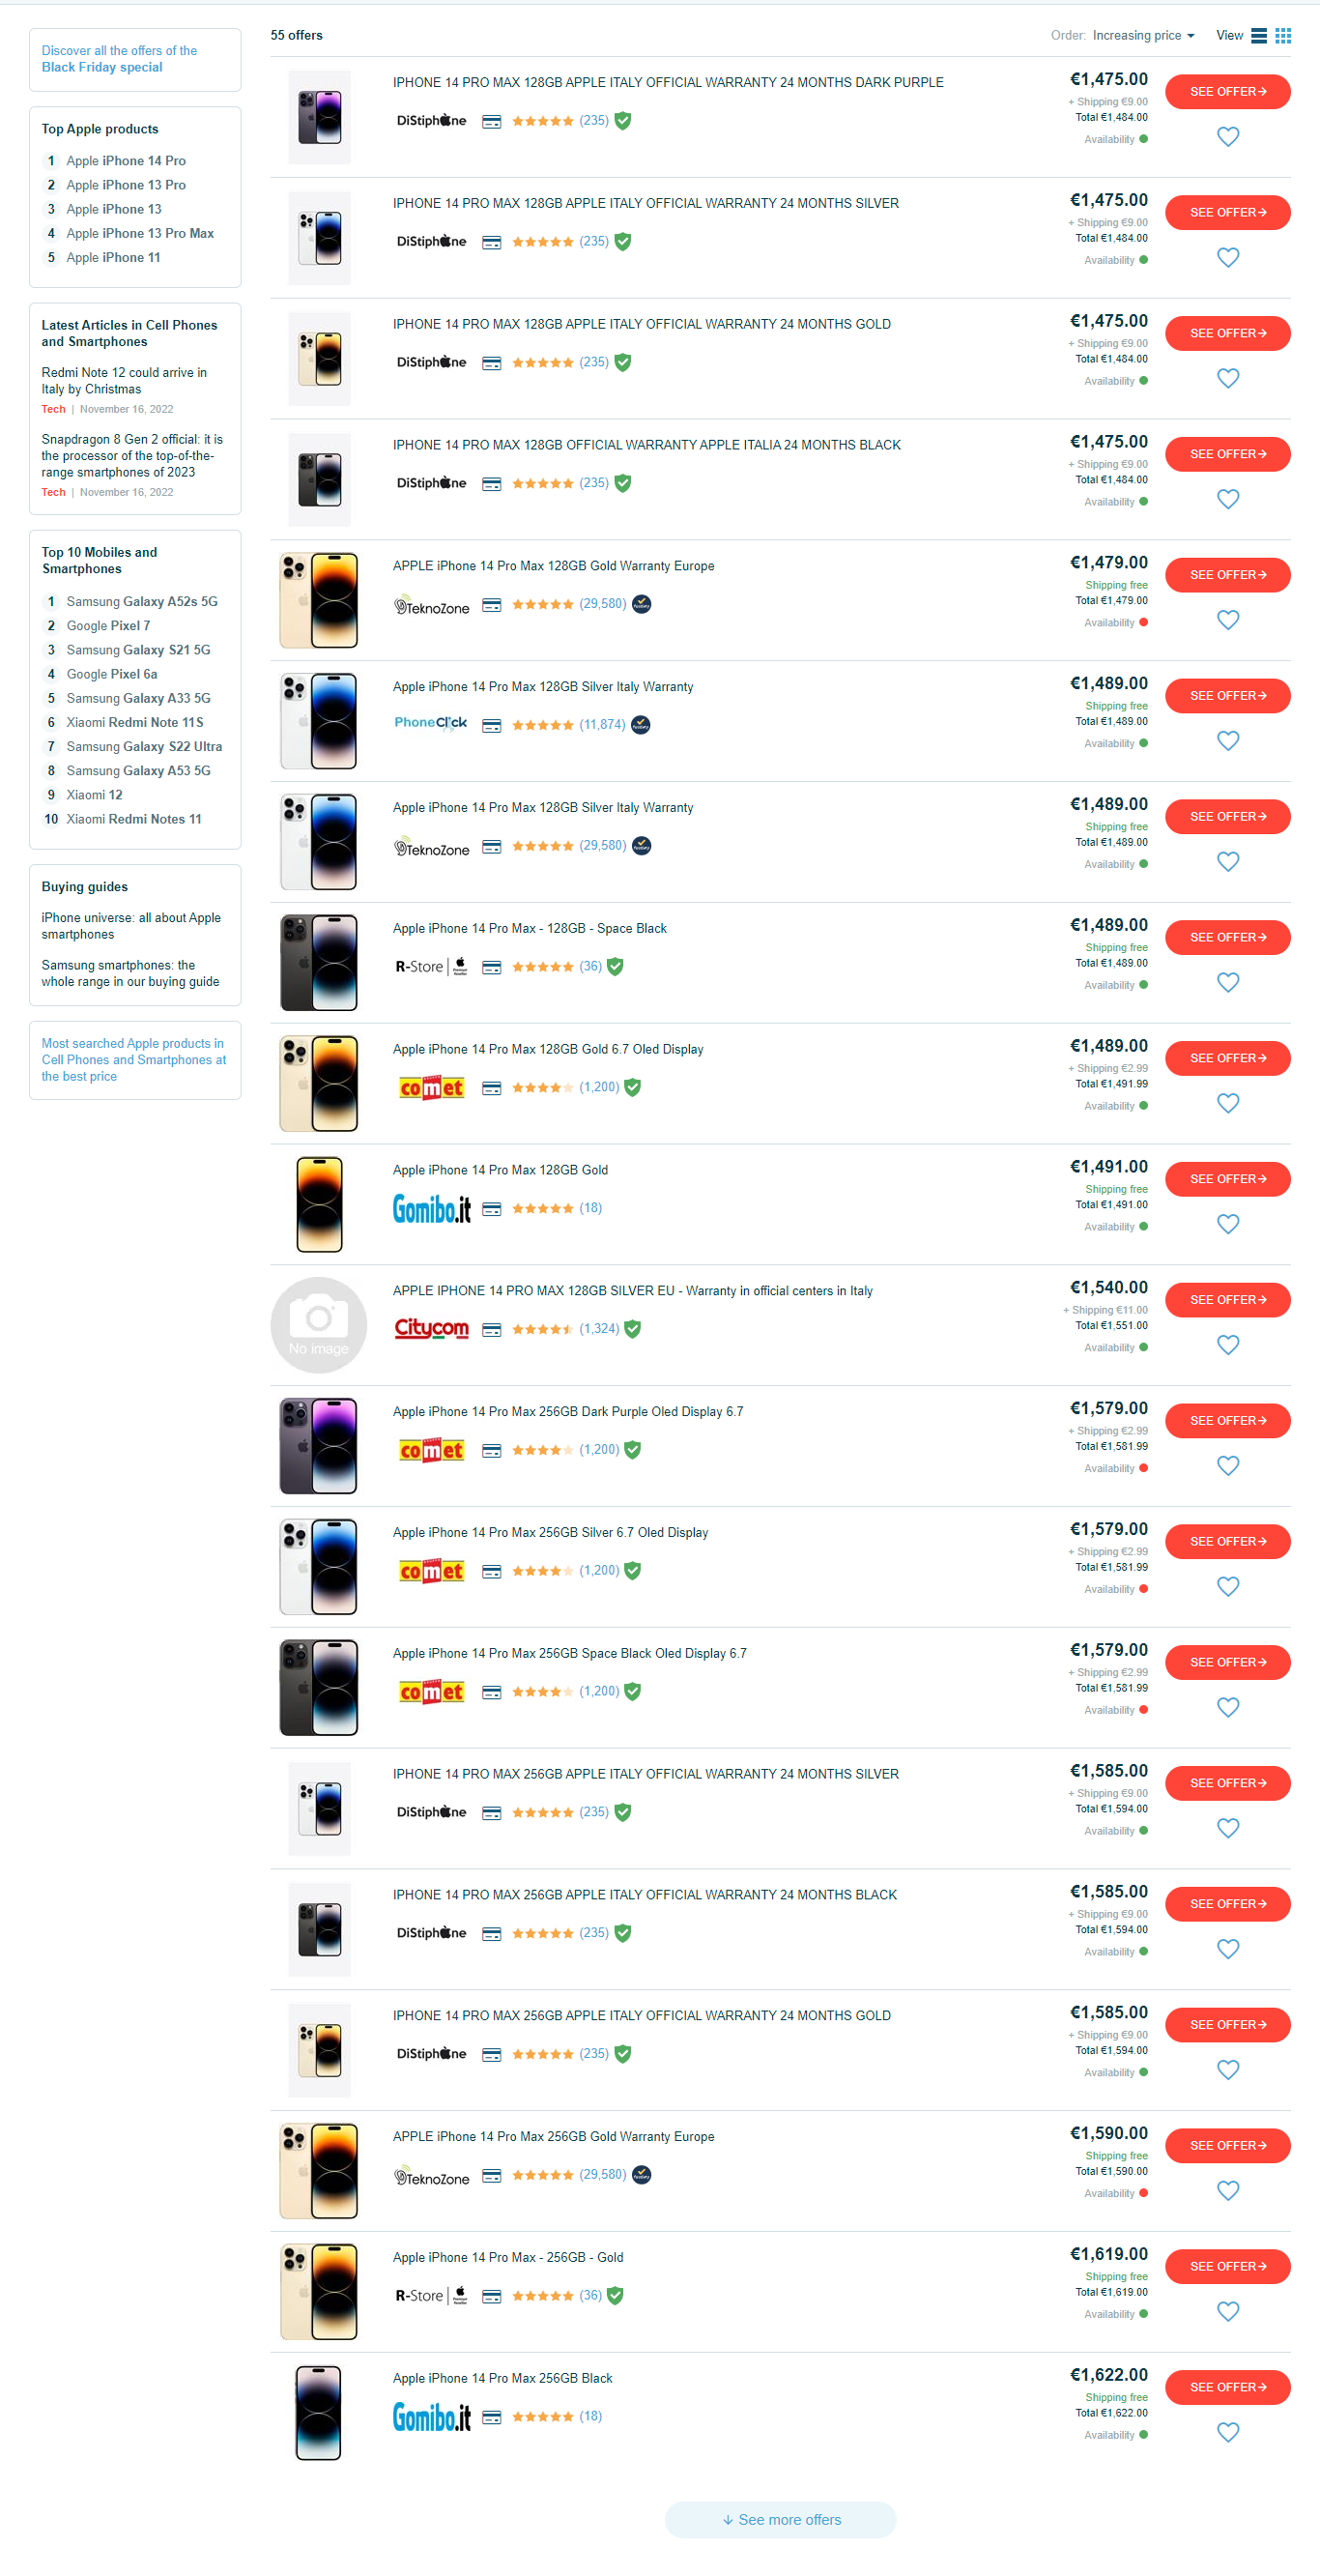
Task: Select Google Pixel 7 in Top 10 Mobiles
Action: pyautogui.click(x=108, y=626)
